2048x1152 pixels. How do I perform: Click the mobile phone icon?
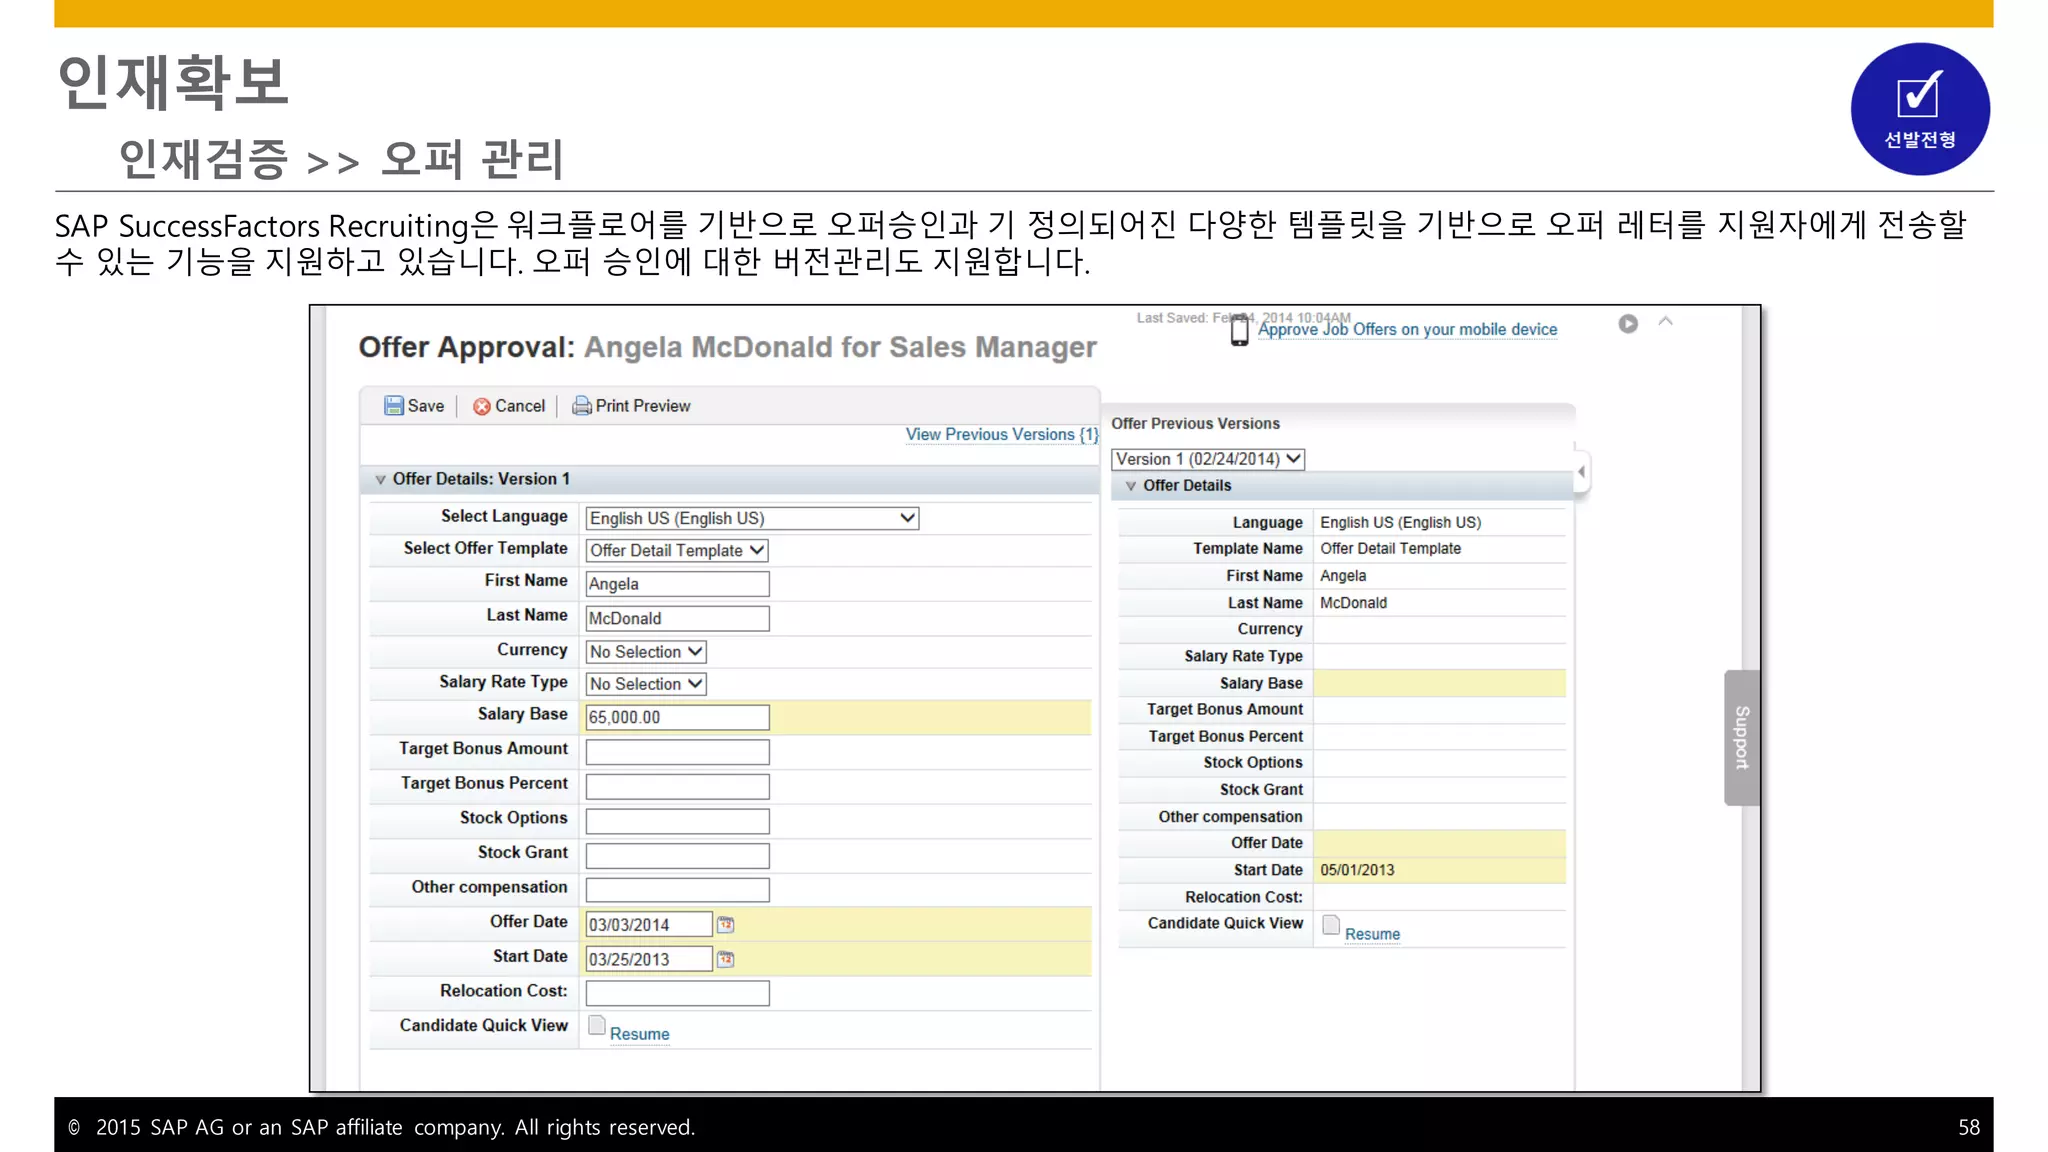[1239, 329]
